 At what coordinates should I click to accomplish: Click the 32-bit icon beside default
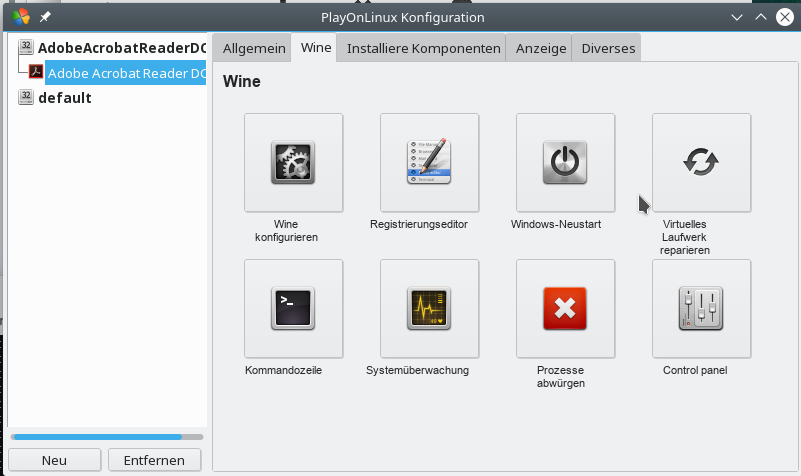coord(26,97)
